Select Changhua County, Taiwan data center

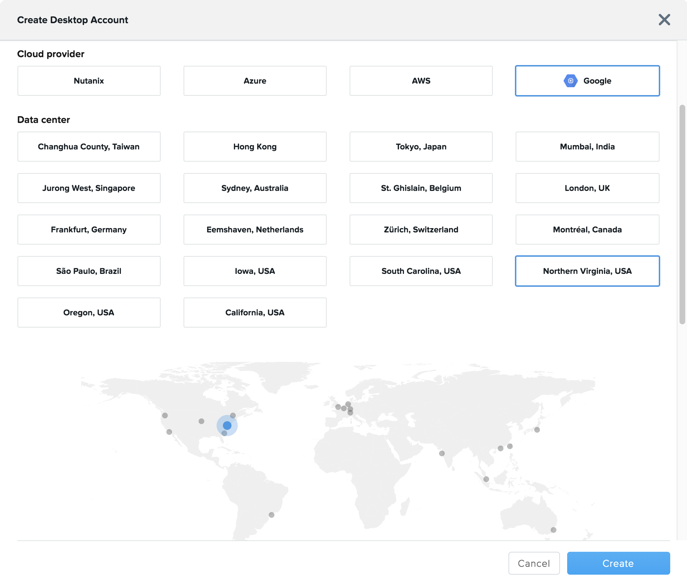click(89, 147)
